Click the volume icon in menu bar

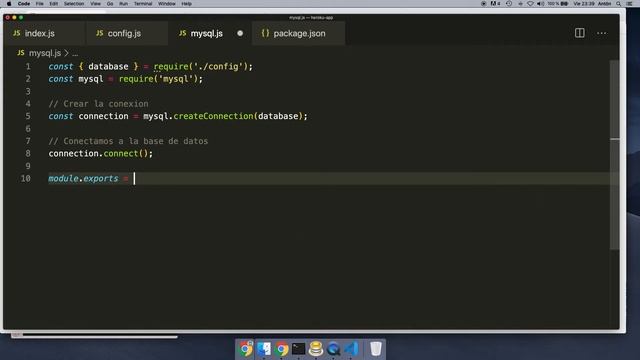point(540,4)
